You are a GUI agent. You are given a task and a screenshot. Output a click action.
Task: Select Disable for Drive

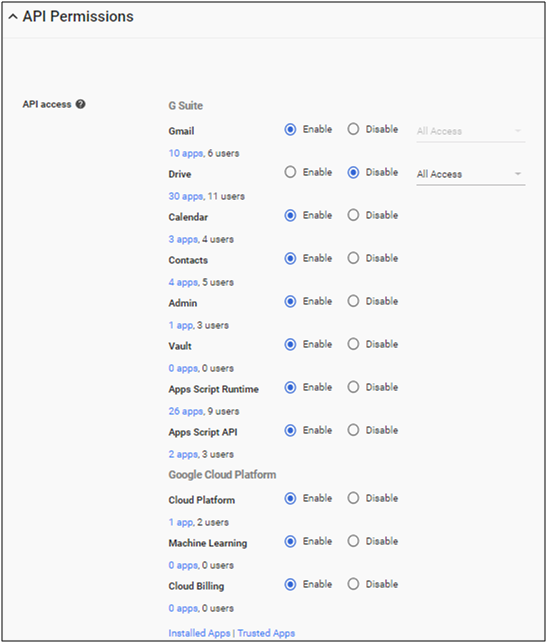[x=353, y=172]
